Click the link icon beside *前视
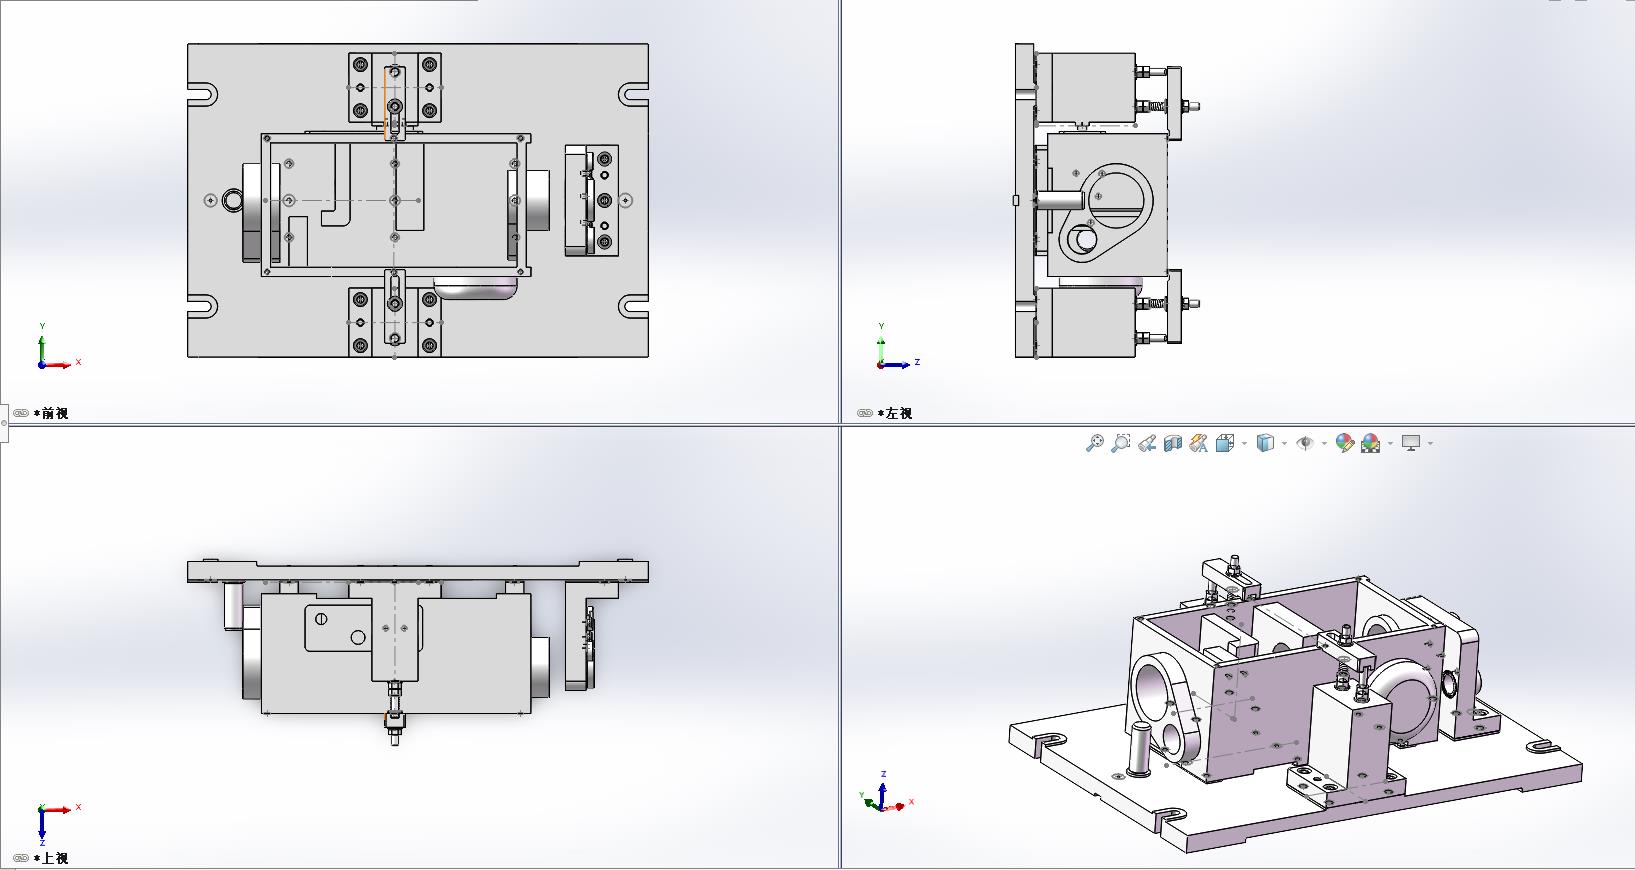The height and width of the screenshot is (870, 1635). coord(21,413)
